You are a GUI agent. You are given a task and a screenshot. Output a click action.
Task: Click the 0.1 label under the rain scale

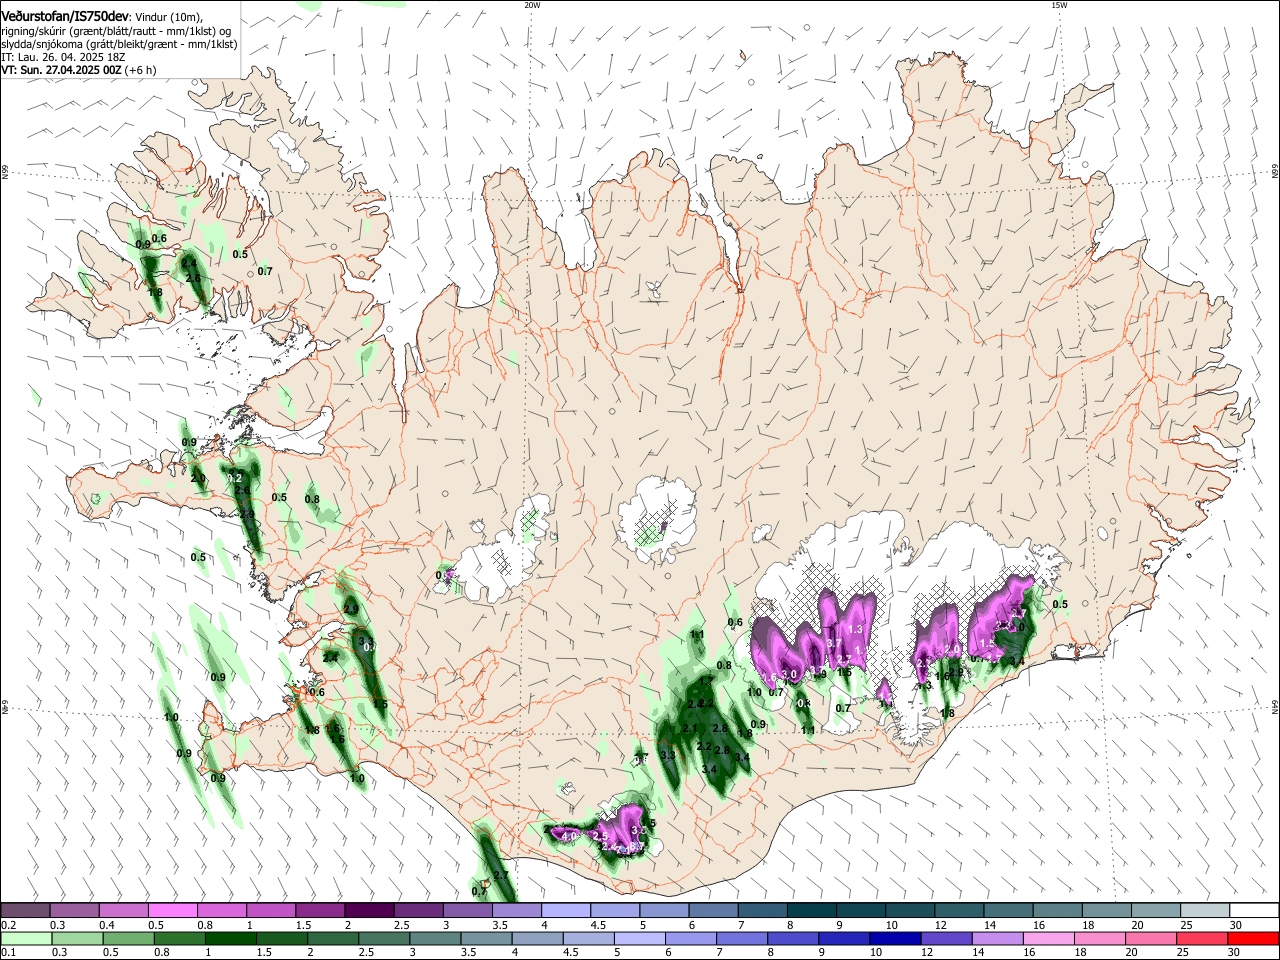7,953
